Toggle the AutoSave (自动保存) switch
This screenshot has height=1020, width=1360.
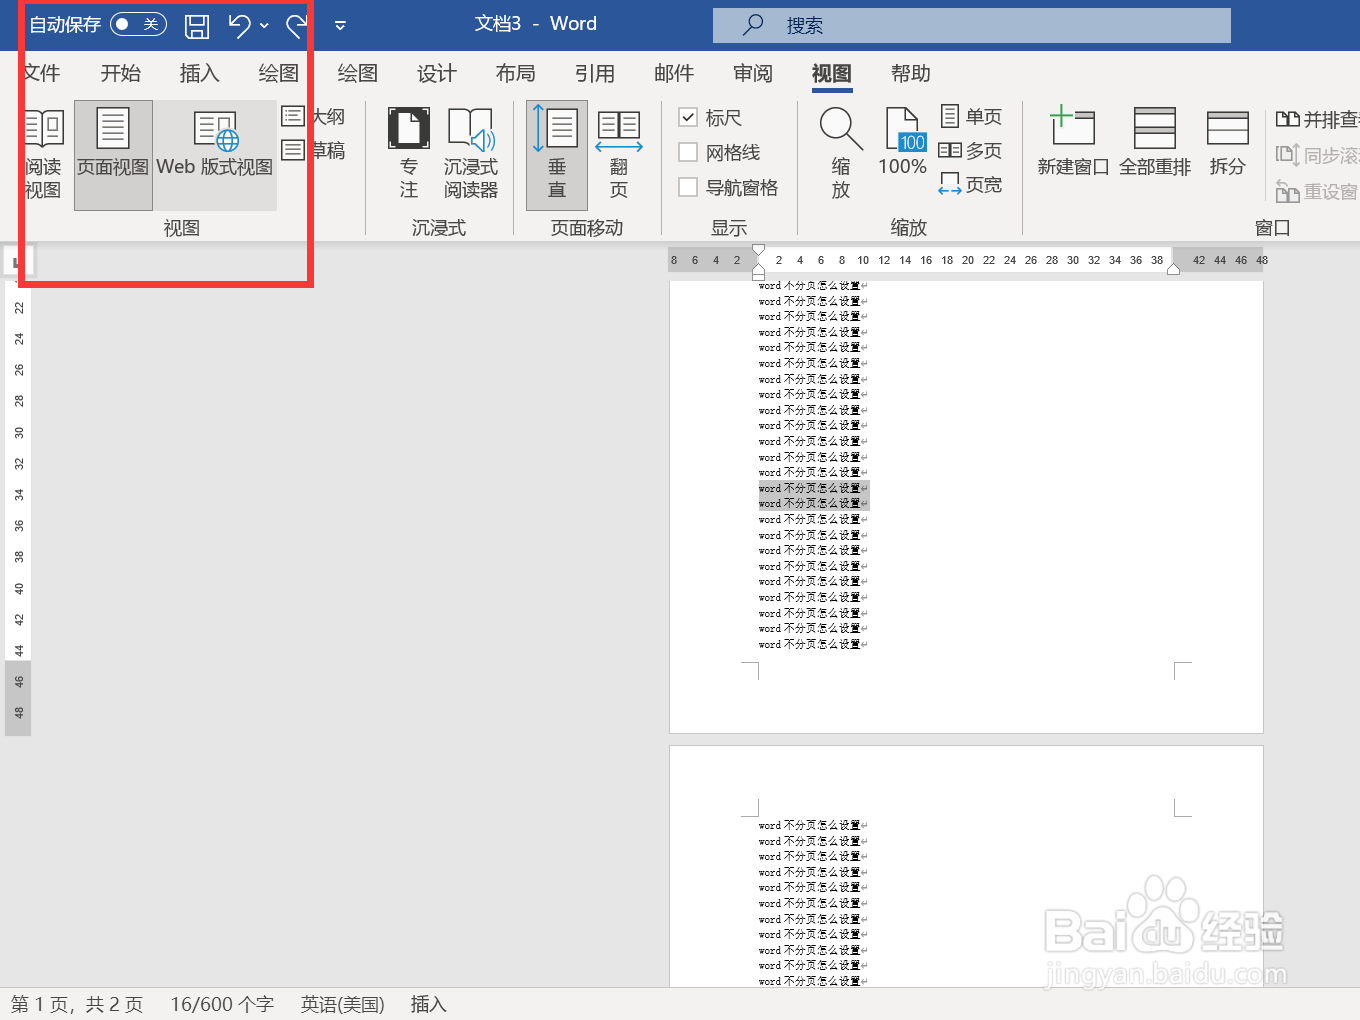pyautogui.click(x=138, y=24)
